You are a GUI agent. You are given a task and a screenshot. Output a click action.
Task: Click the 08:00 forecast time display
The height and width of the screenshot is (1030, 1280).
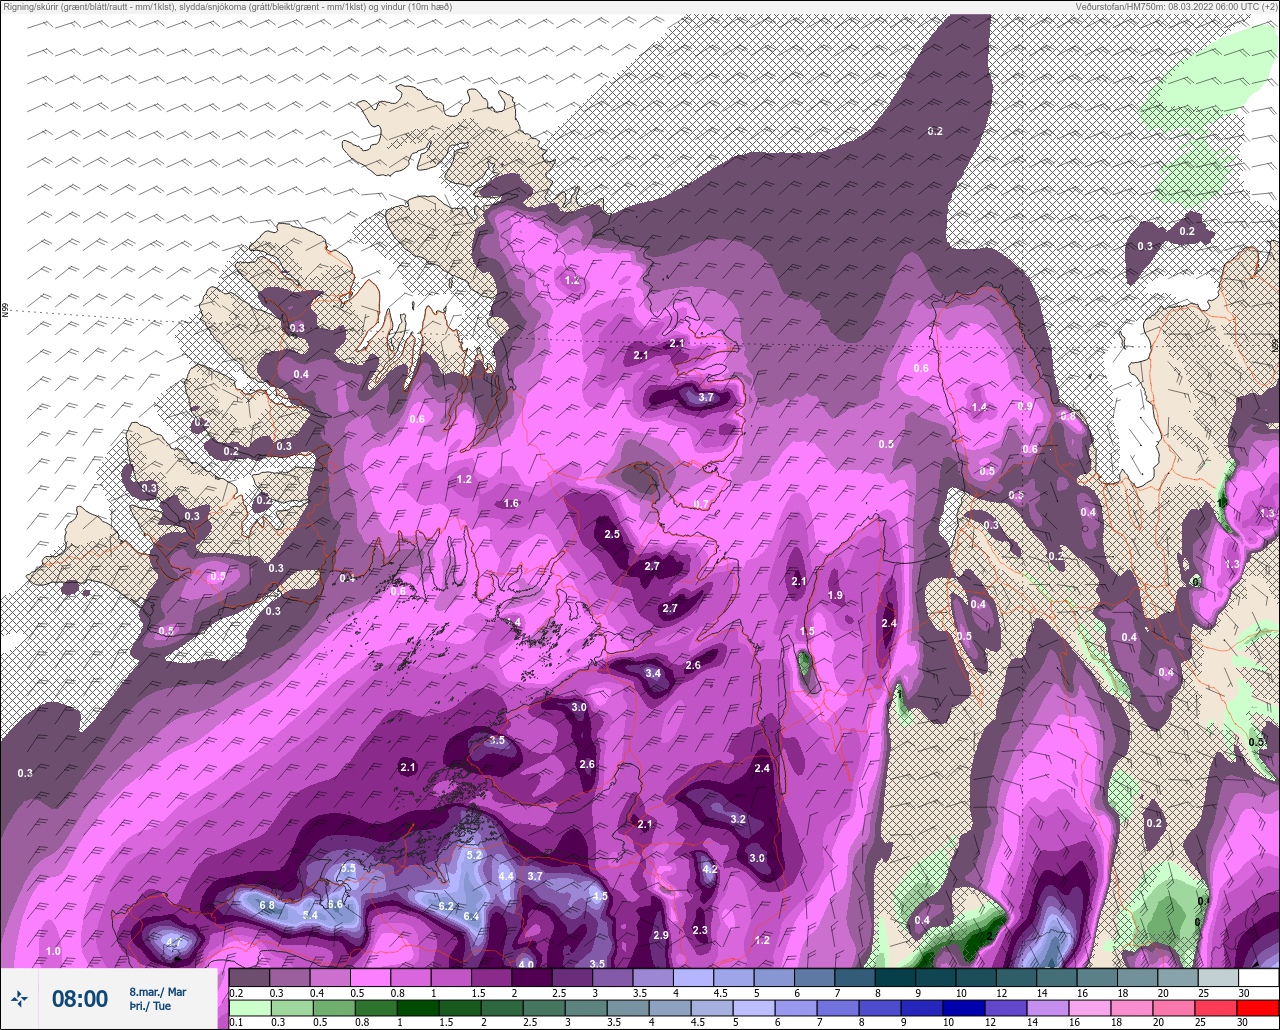(80, 998)
